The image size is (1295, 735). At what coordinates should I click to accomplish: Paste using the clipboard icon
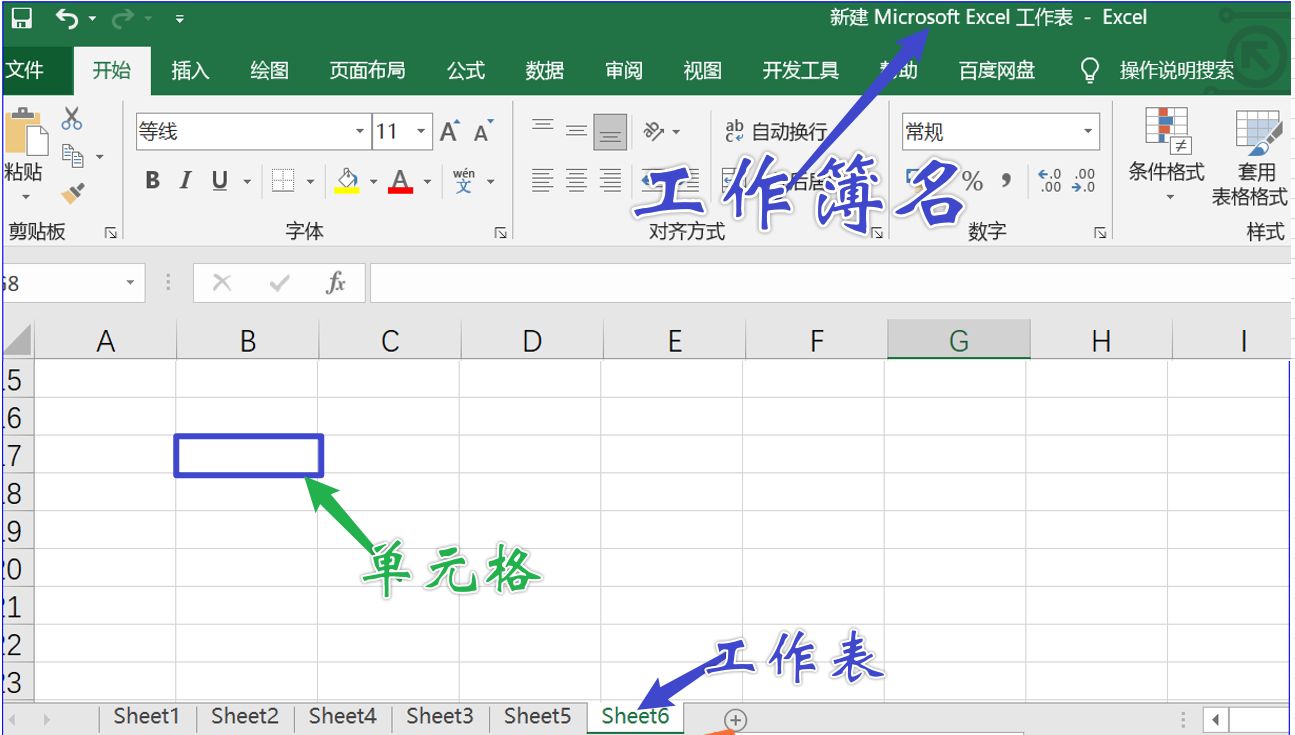pyautogui.click(x=26, y=133)
